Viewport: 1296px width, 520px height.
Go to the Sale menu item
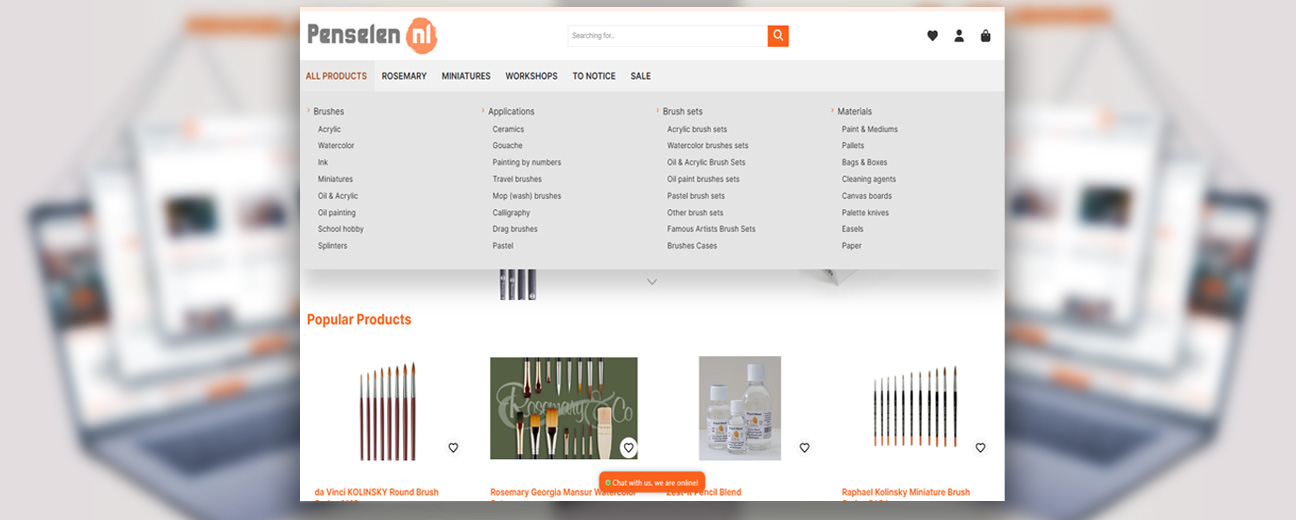pyautogui.click(x=640, y=76)
